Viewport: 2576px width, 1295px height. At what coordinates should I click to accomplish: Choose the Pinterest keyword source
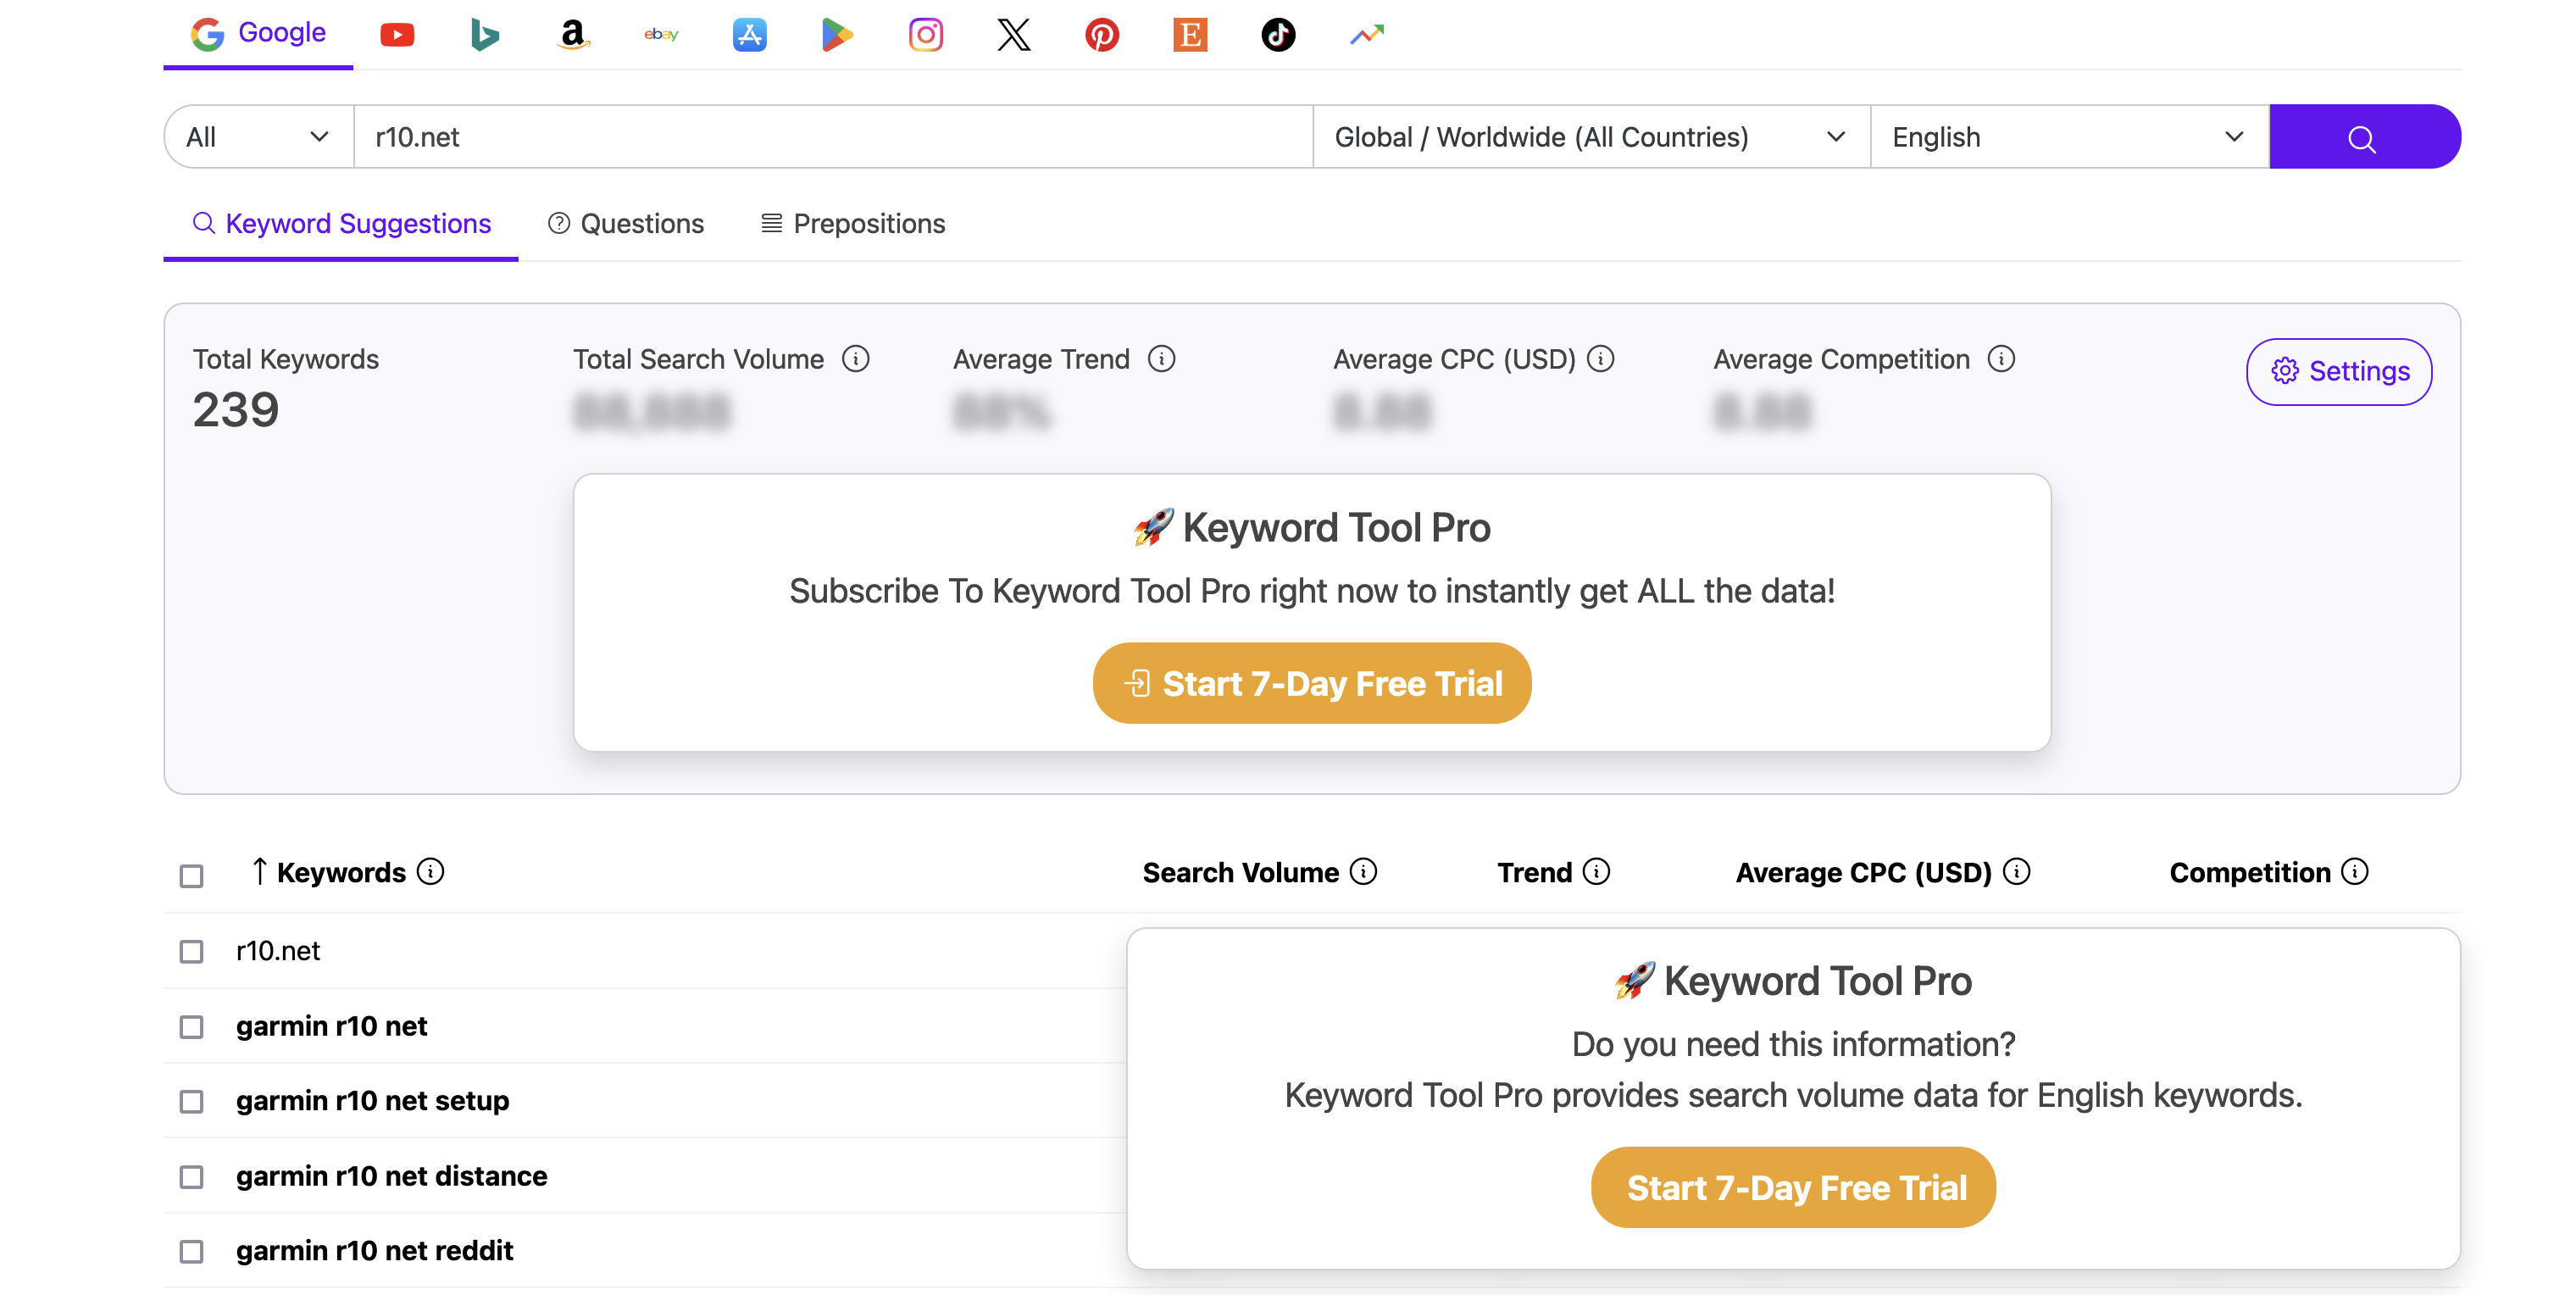coord(1102,35)
